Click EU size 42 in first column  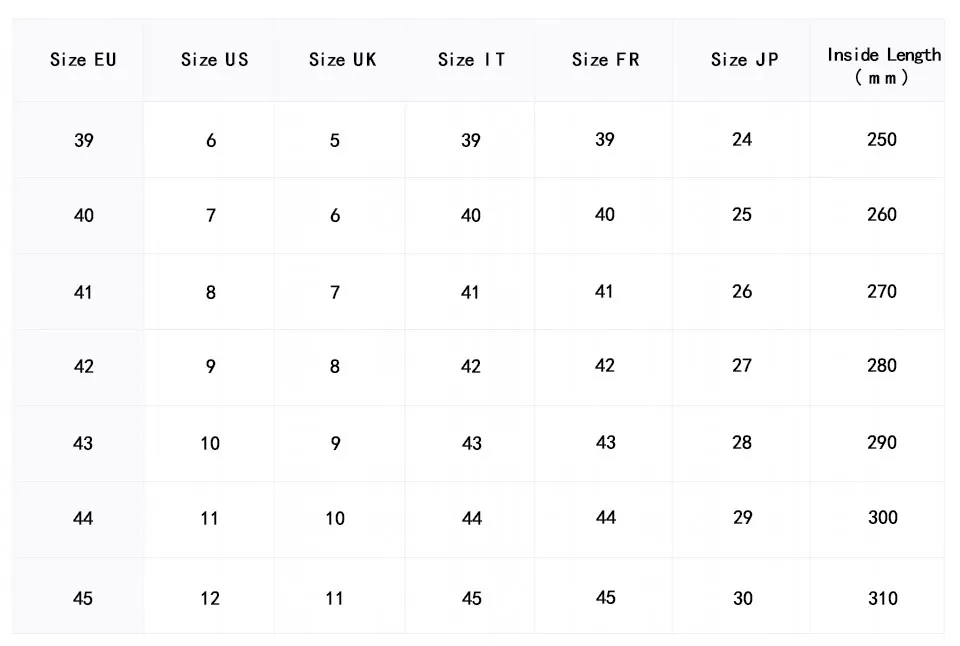pyautogui.click(x=84, y=367)
